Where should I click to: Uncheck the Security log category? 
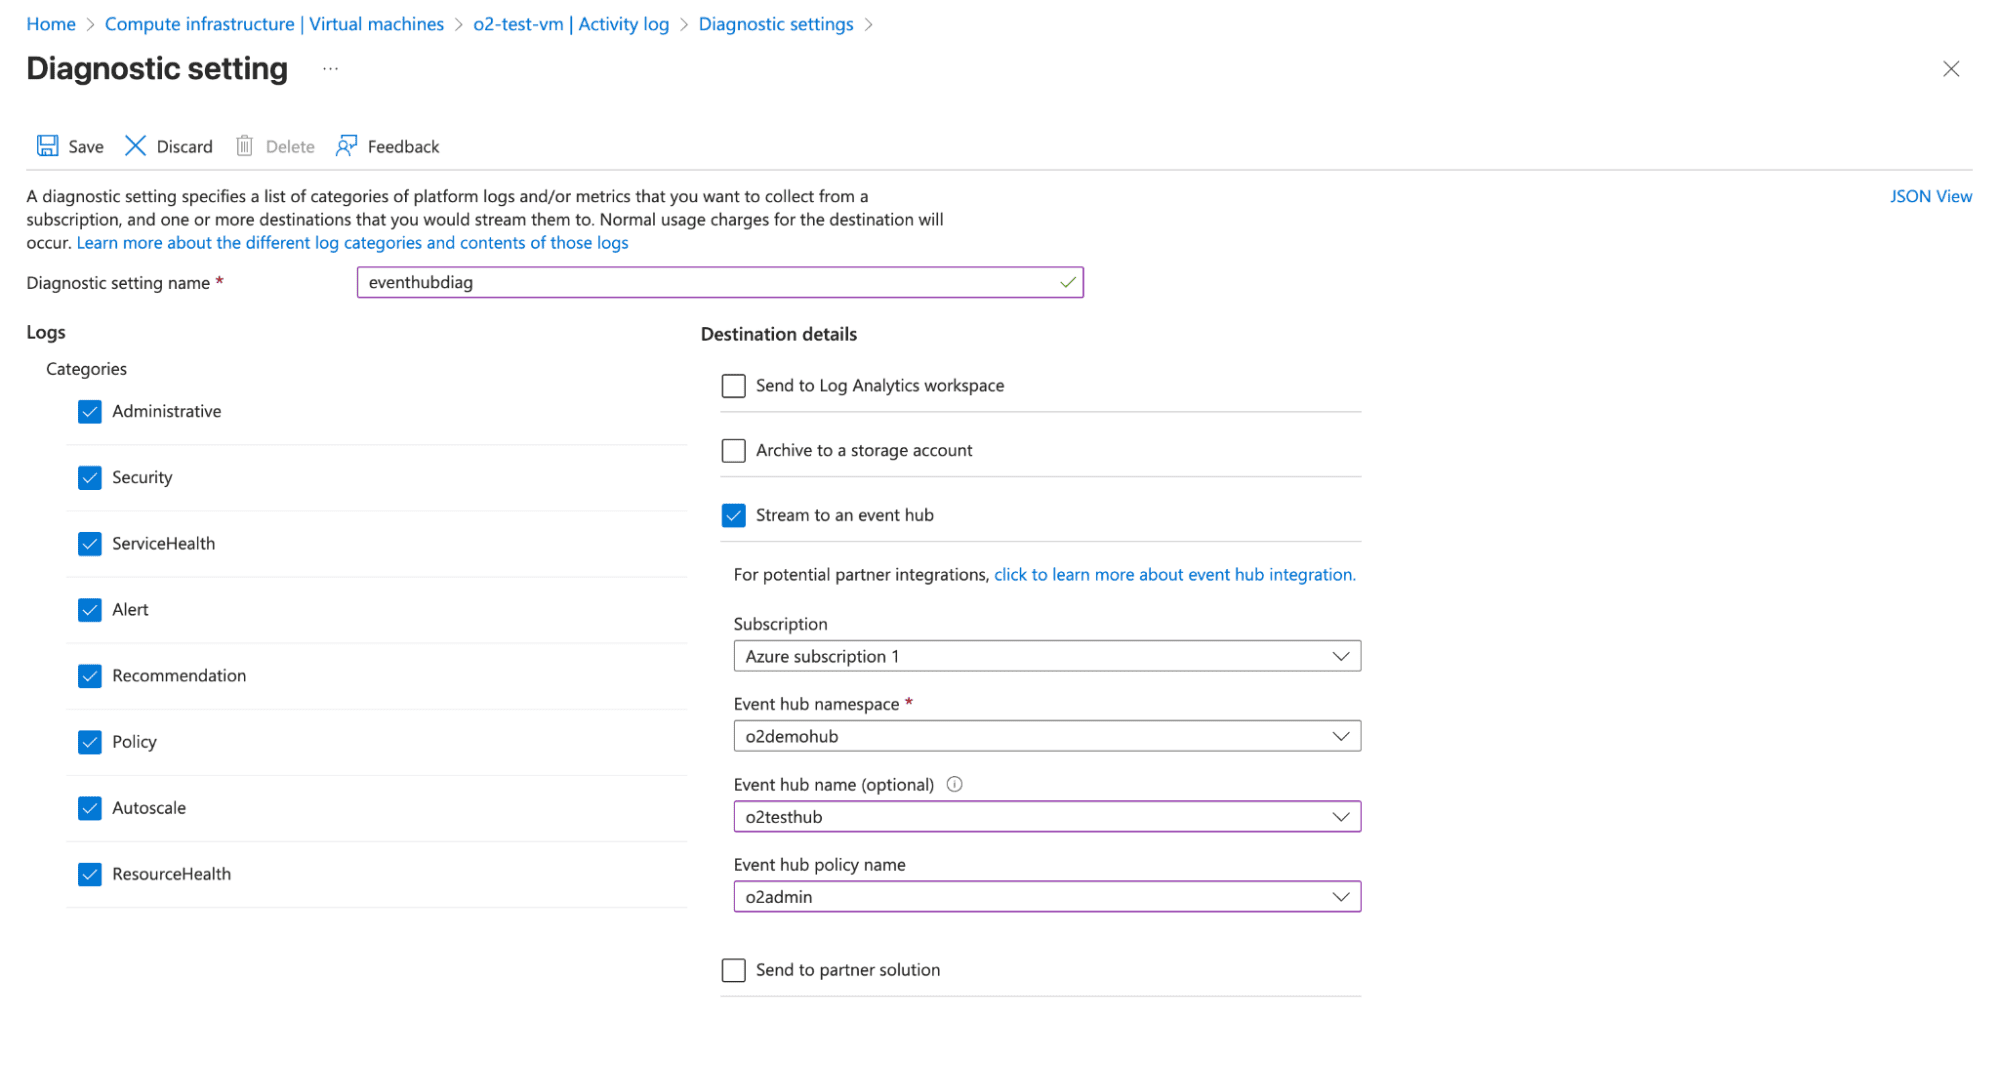(89, 477)
